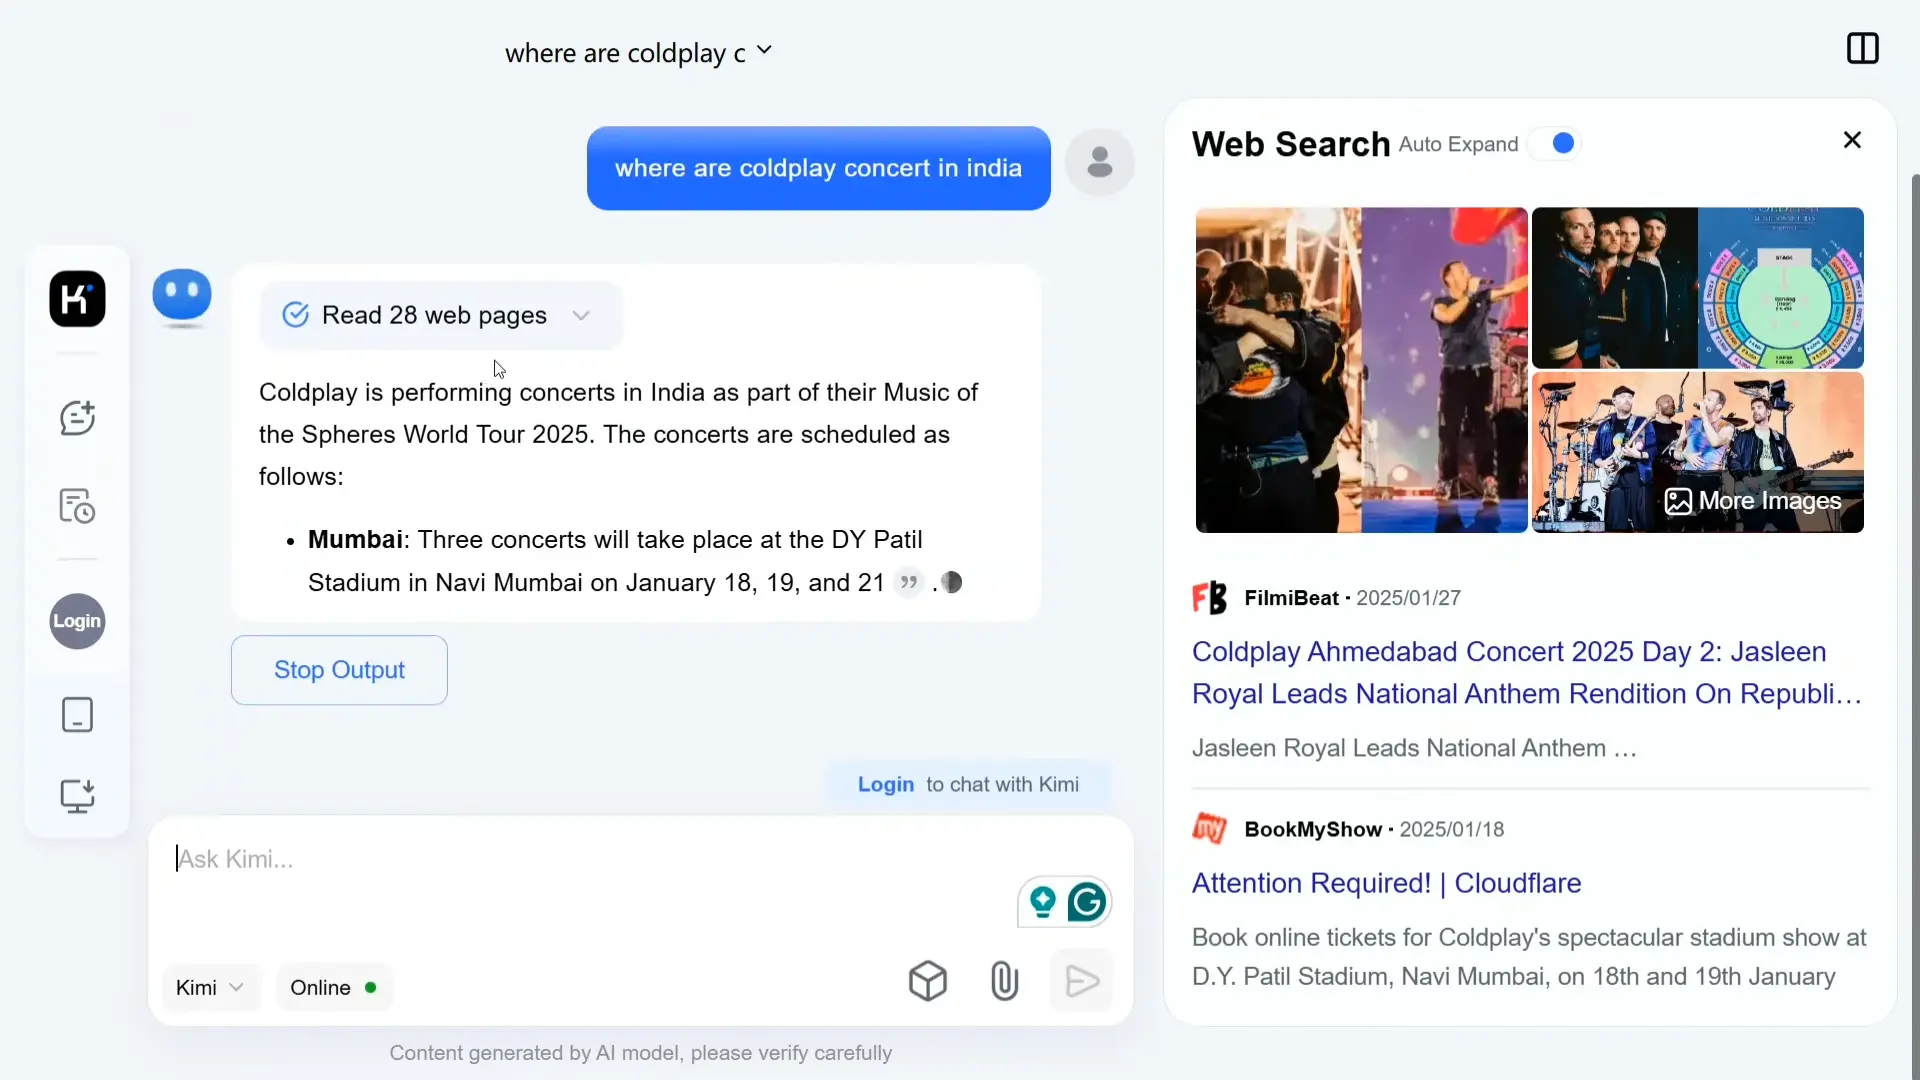
Task: Click the Jasleen Royal Leads National Anthem snippet
Action: point(1414,748)
